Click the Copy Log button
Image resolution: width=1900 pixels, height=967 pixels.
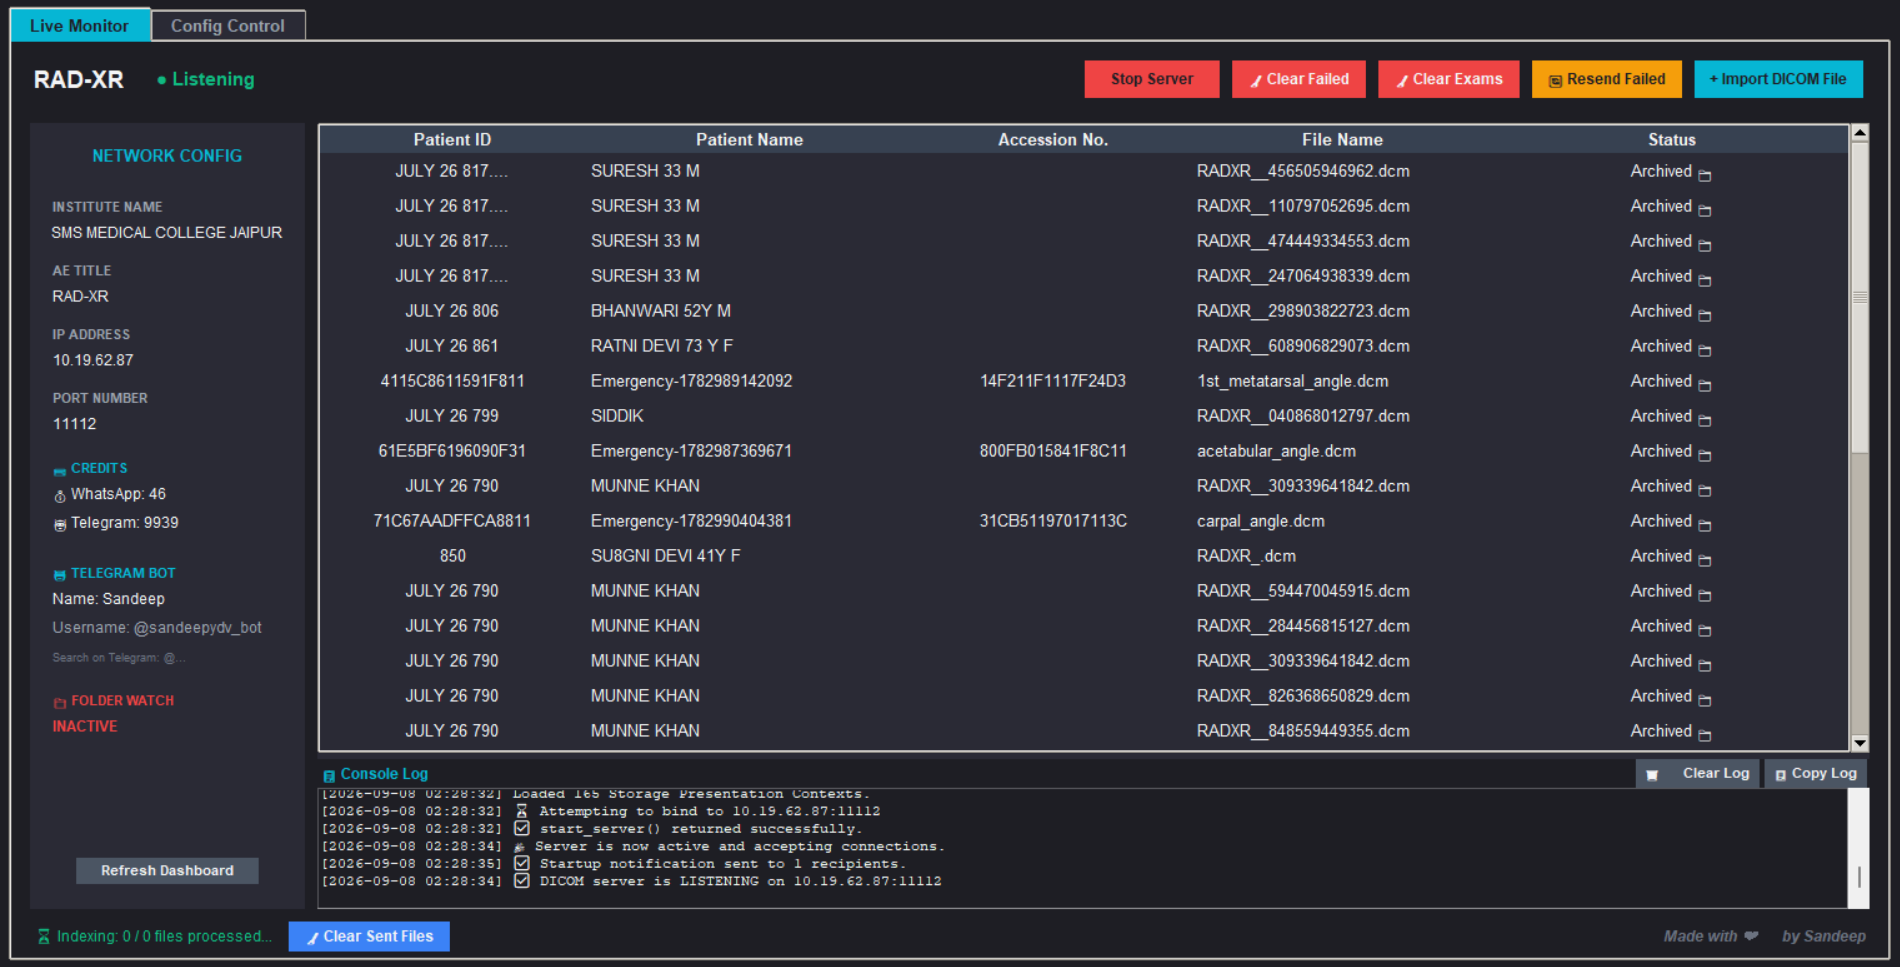[x=1816, y=774]
